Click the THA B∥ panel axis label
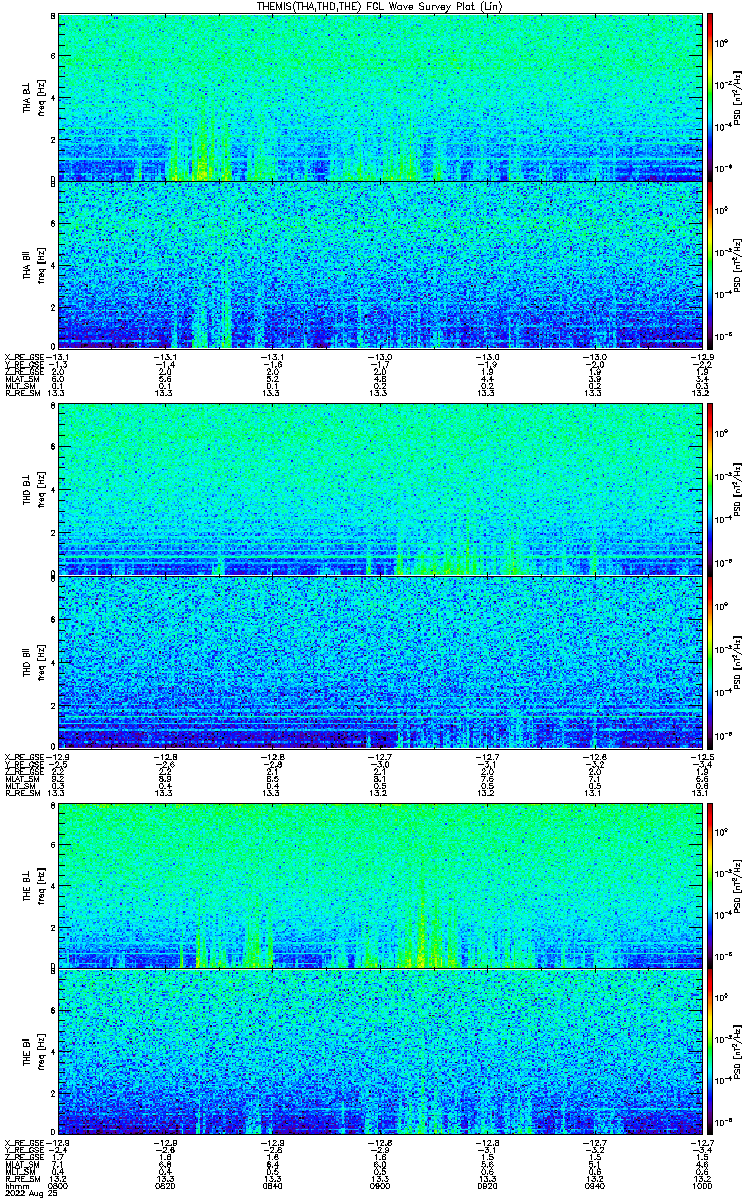This screenshot has width=750, height=1200. (x=28, y=264)
